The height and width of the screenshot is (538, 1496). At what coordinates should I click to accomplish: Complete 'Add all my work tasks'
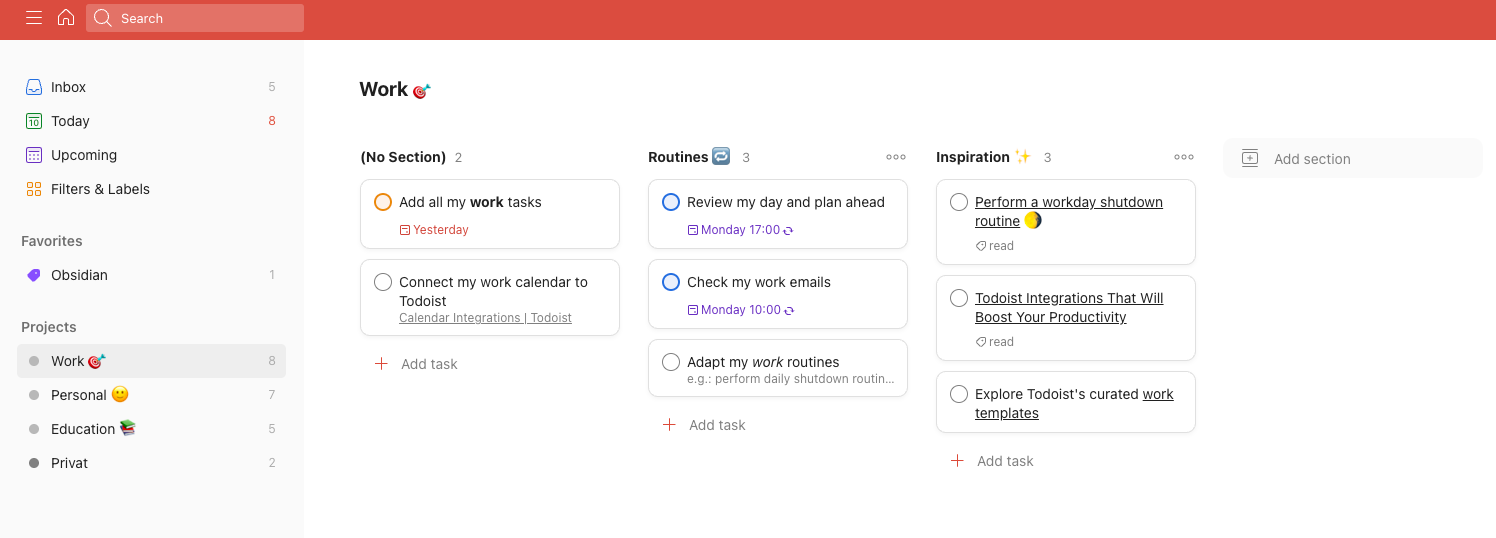click(383, 202)
